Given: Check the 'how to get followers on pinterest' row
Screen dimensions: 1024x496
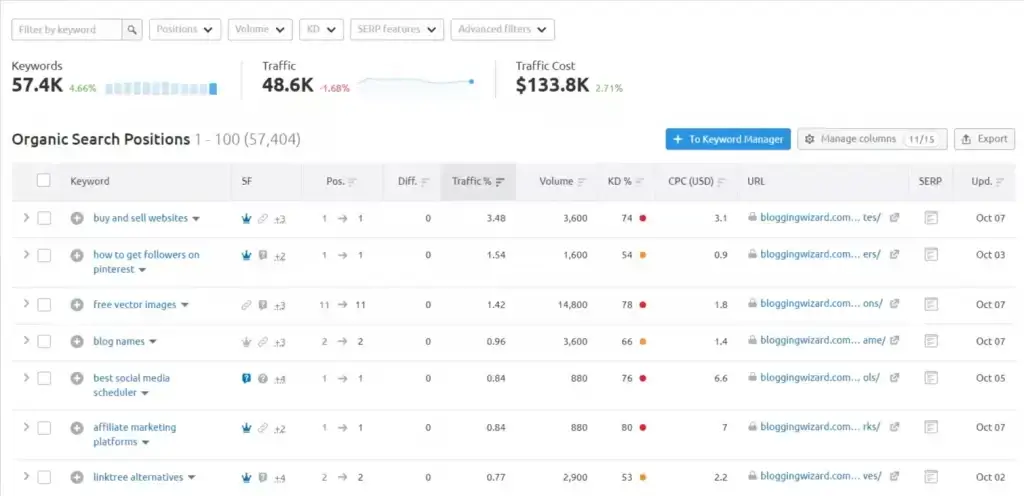Looking at the screenshot, I should tap(44, 255).
